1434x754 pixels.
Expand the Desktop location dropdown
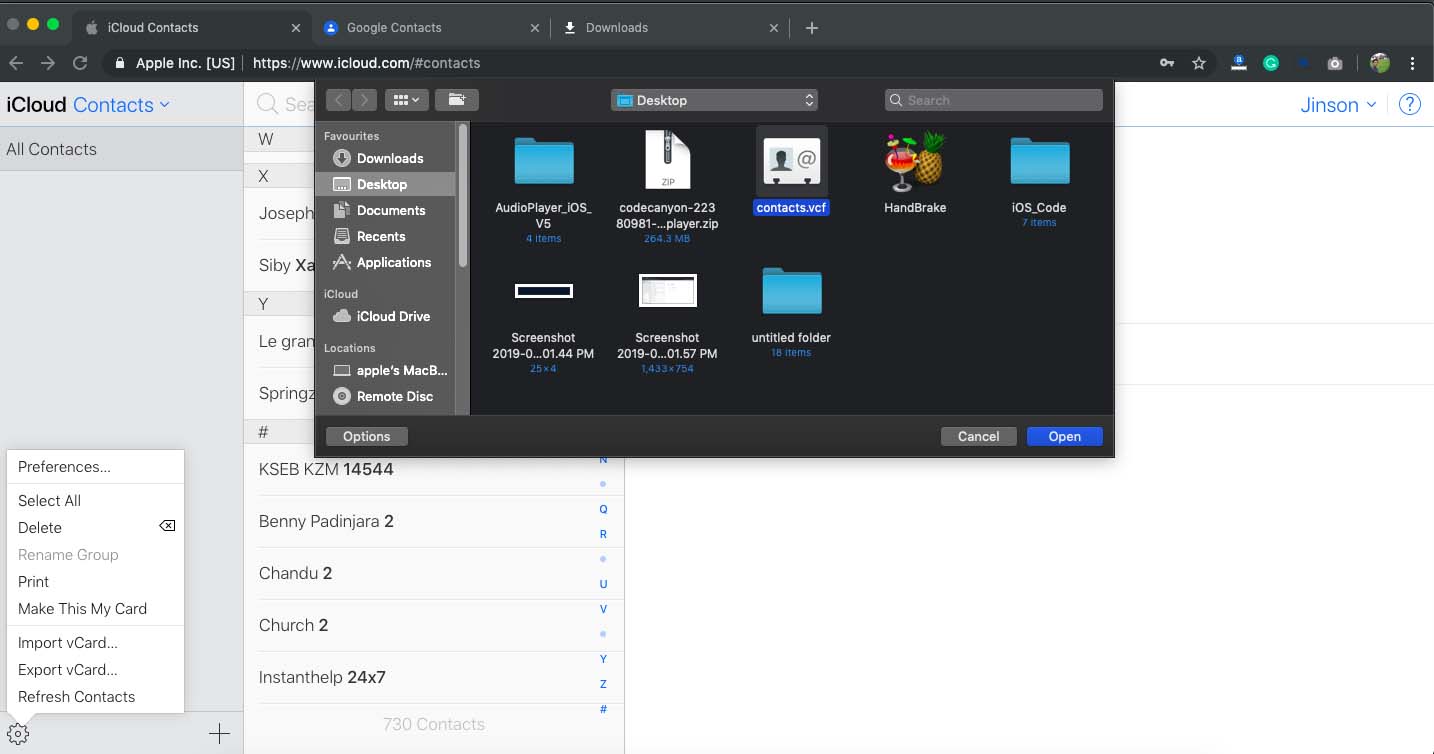(x=714, y=100)
